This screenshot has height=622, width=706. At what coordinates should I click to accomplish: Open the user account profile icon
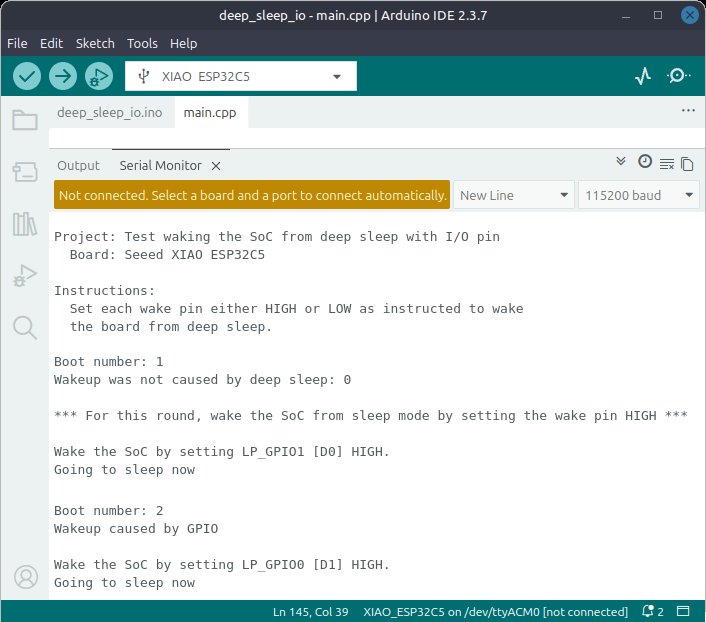tap(26, 577)
